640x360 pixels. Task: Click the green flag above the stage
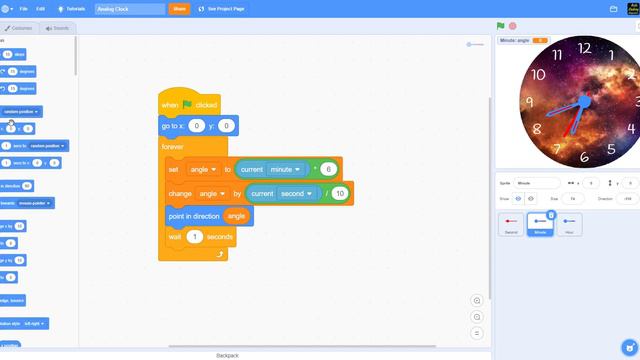[x=500, y=26]
